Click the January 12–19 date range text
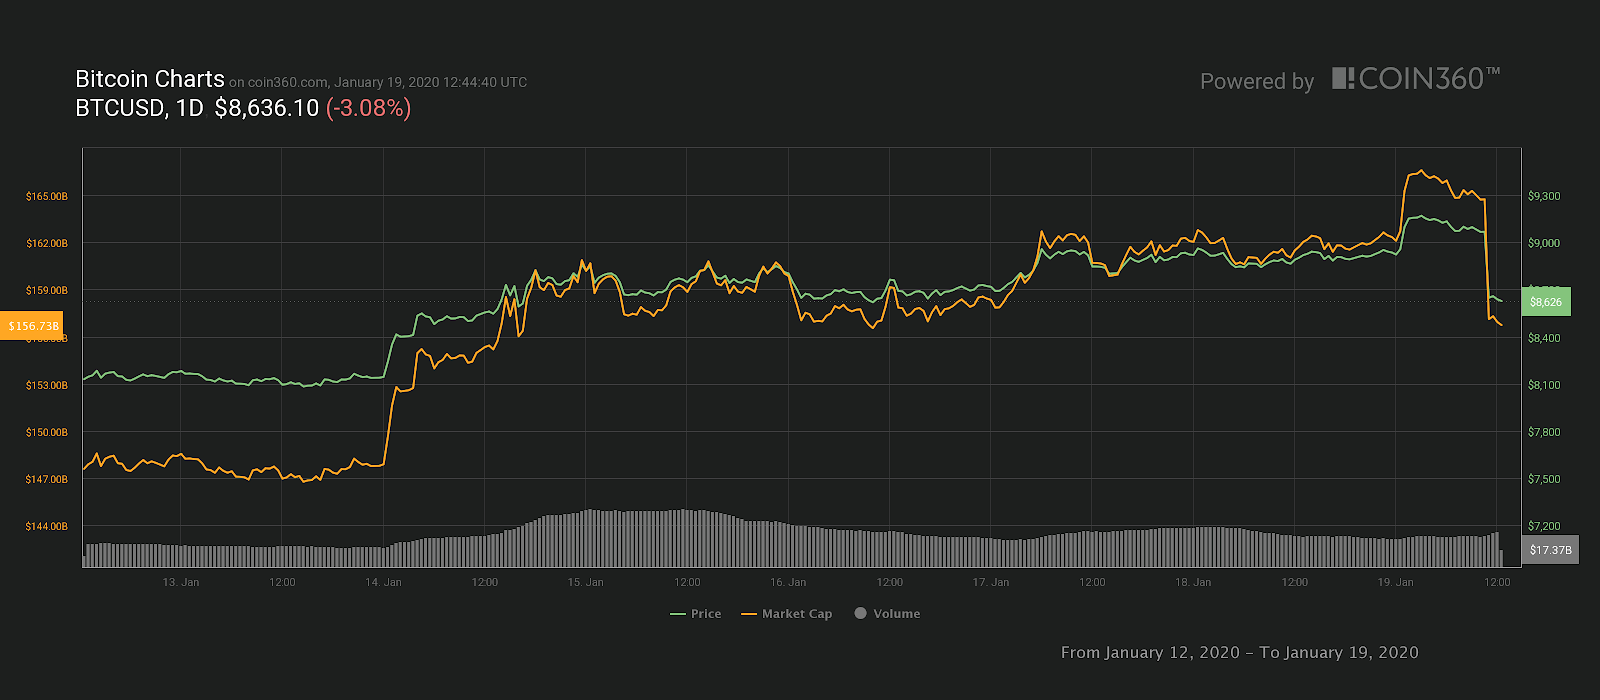 pyautogui.click(x=1239, y=652)
